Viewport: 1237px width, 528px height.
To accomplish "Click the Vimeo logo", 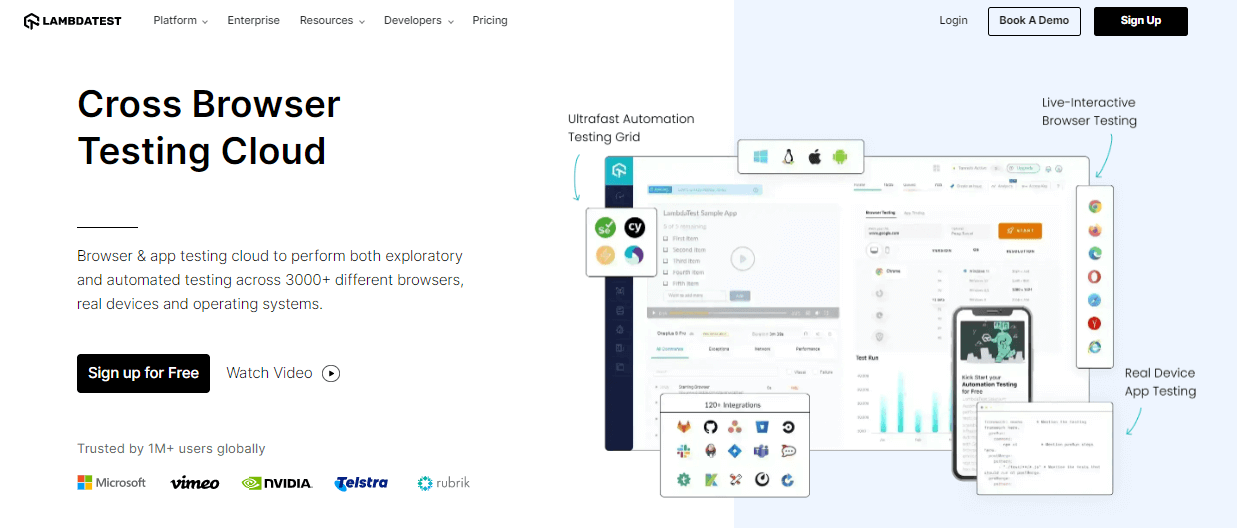I will tap(195, 483).
